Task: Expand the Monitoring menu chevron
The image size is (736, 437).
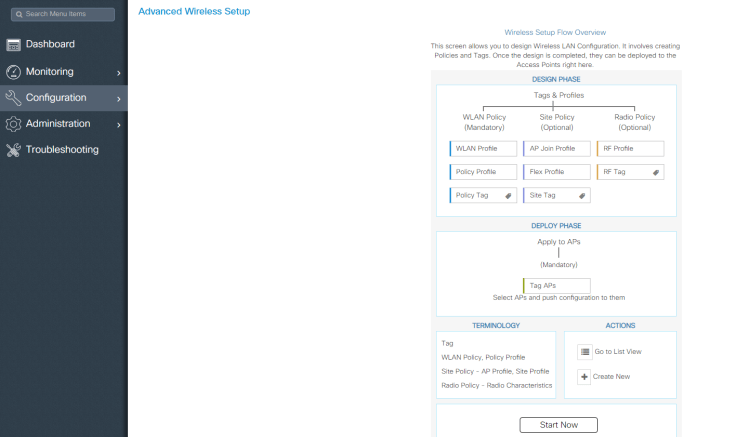Action: click(x=118, y=73)
